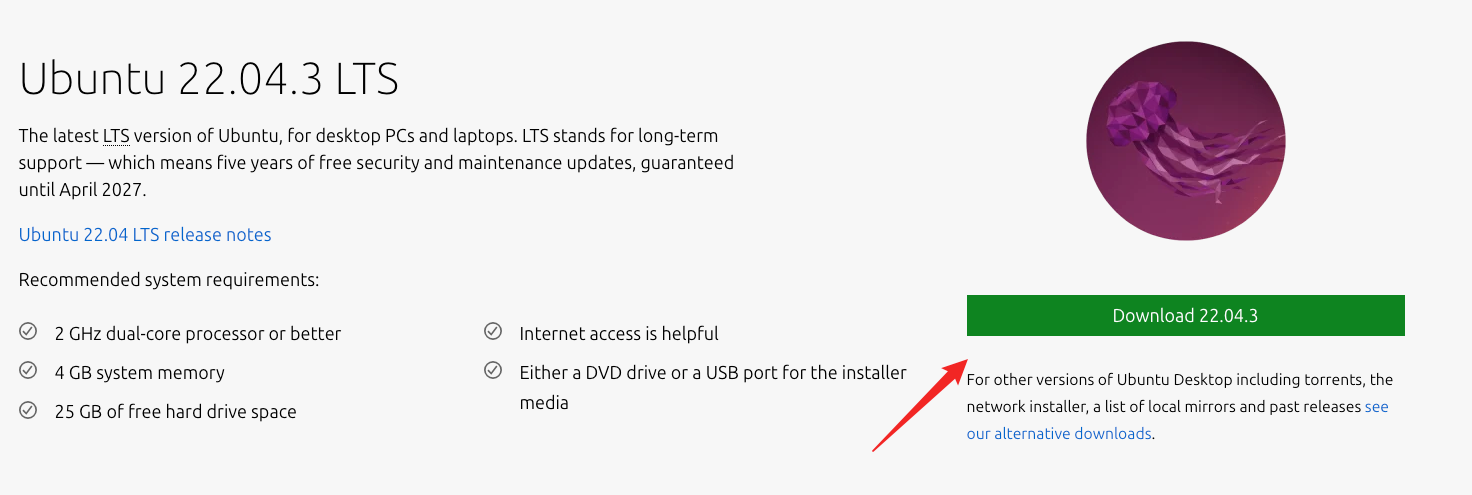This screenshot has height=495, width=1472.
Task: Open the Ubuntu 22.04 LTS release notes link
Action: point(145,235)
